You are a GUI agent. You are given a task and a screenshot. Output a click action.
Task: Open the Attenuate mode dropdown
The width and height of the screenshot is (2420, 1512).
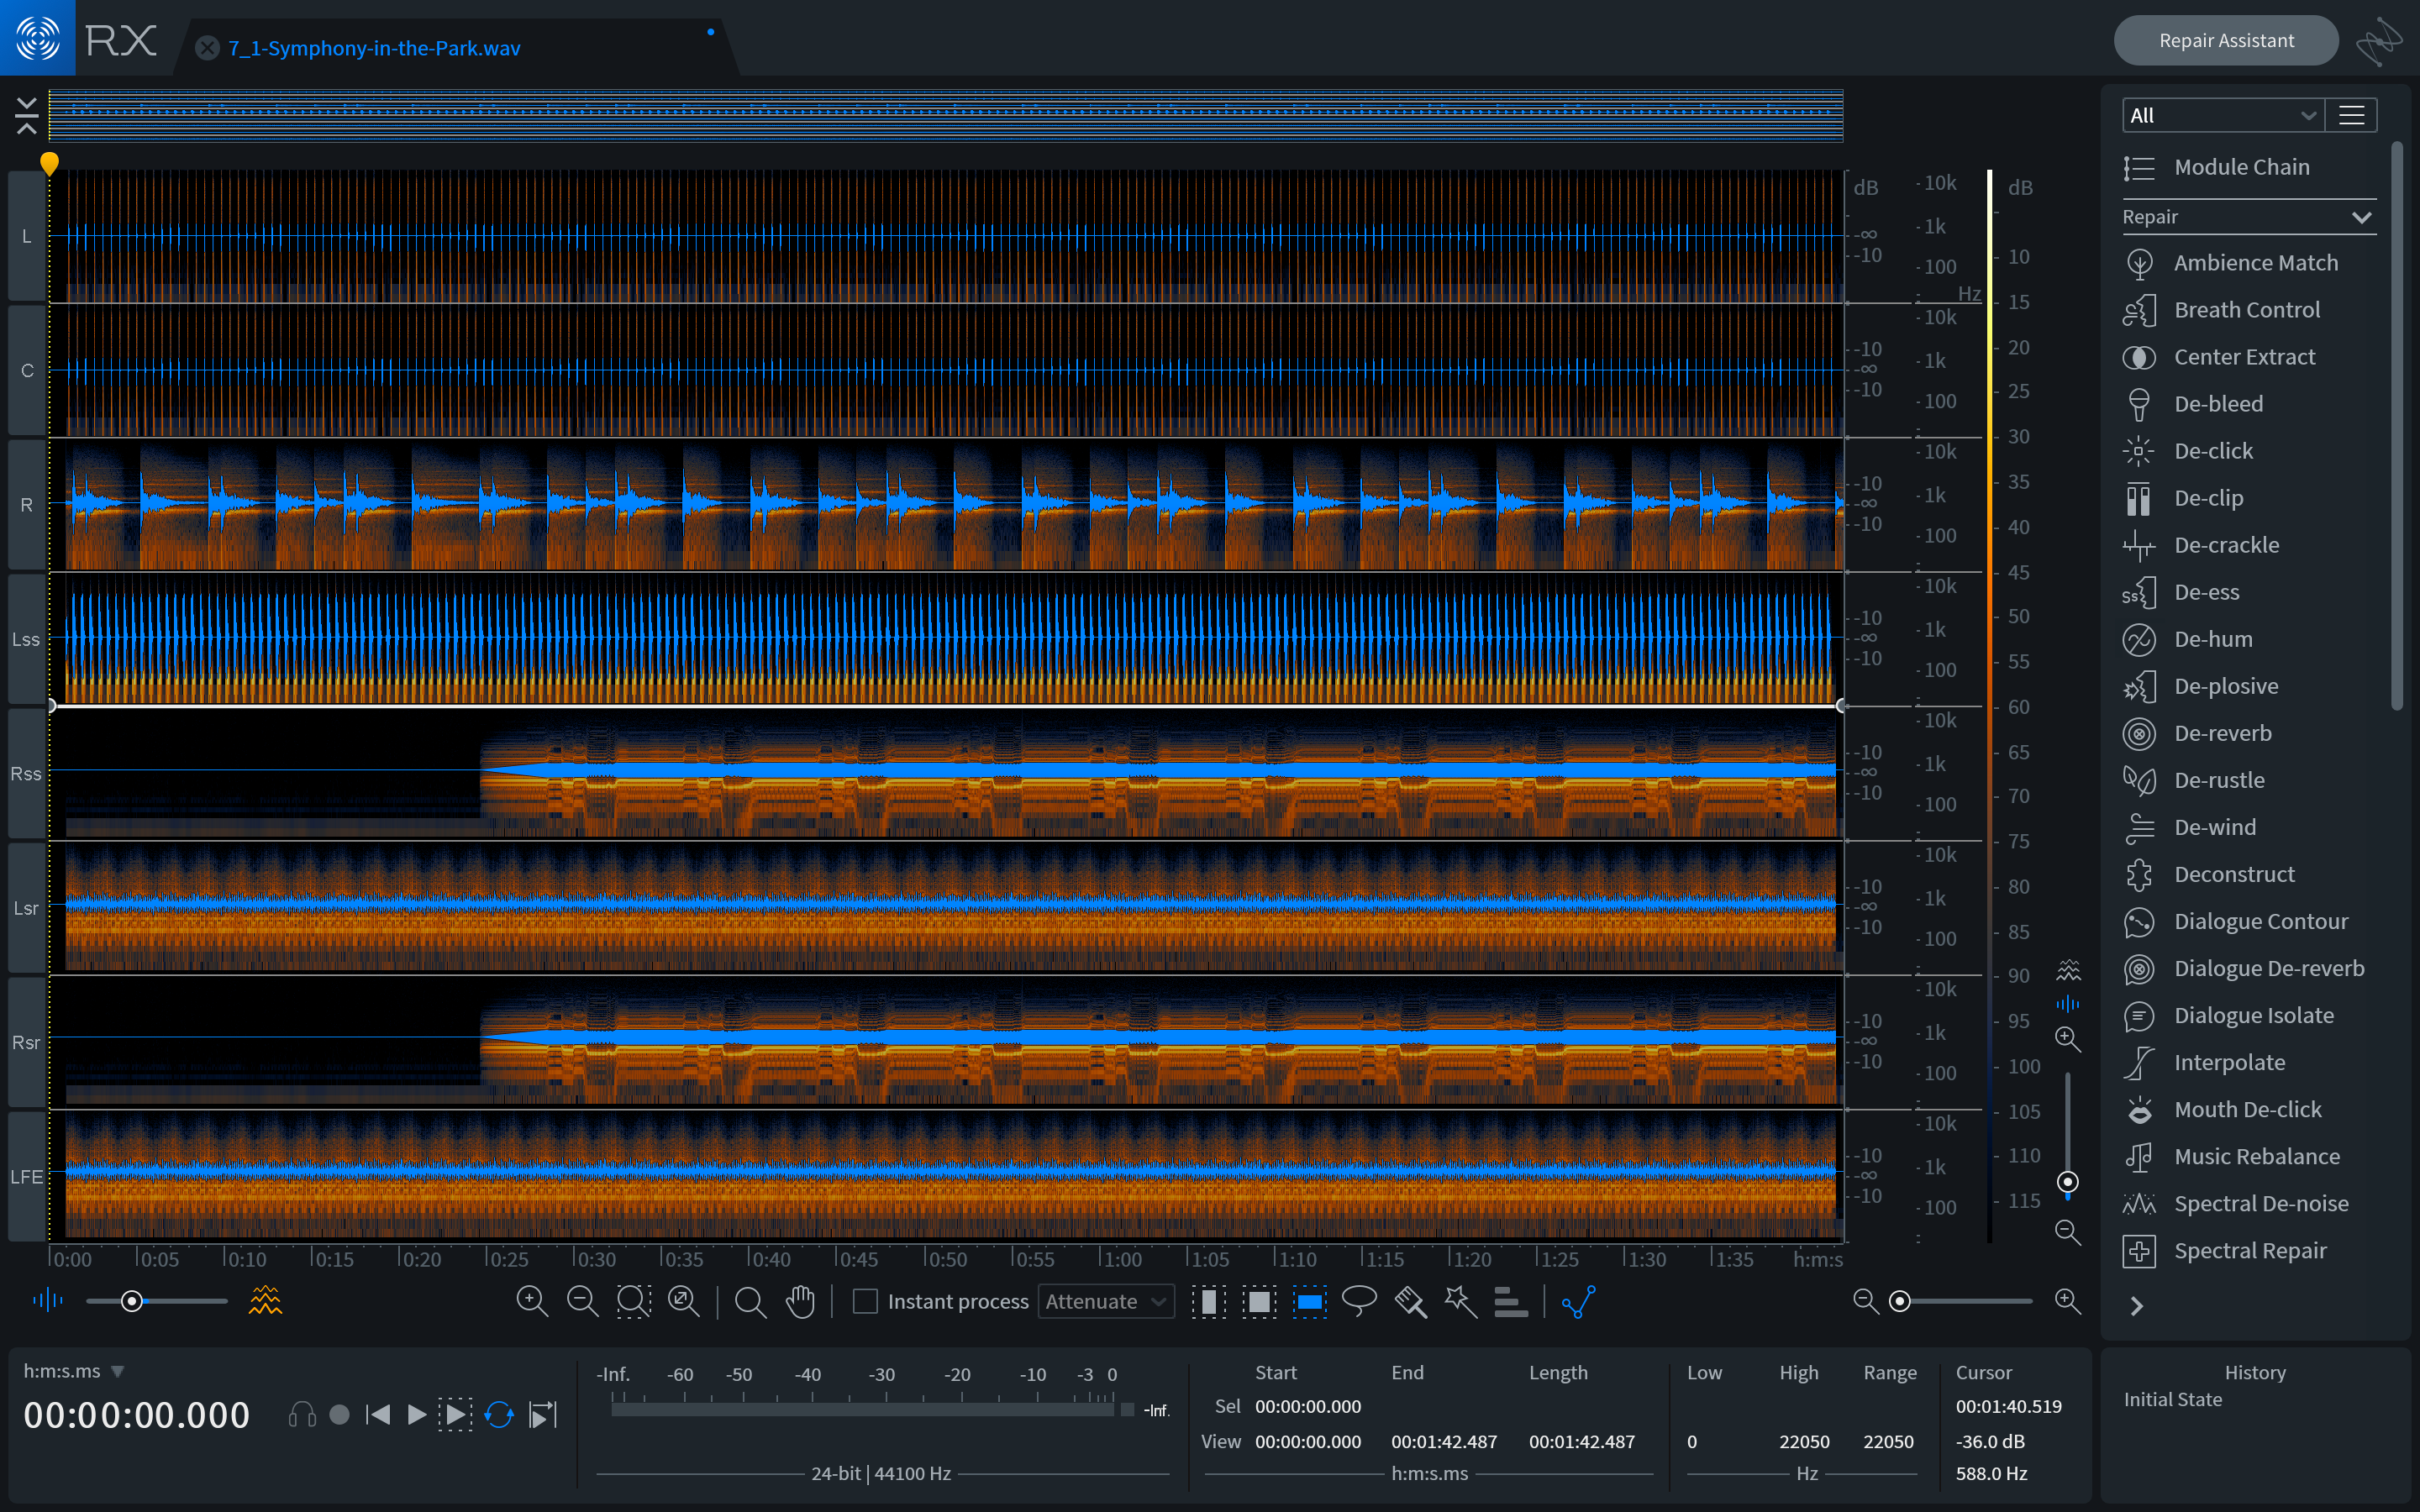pos(1105,1301)
